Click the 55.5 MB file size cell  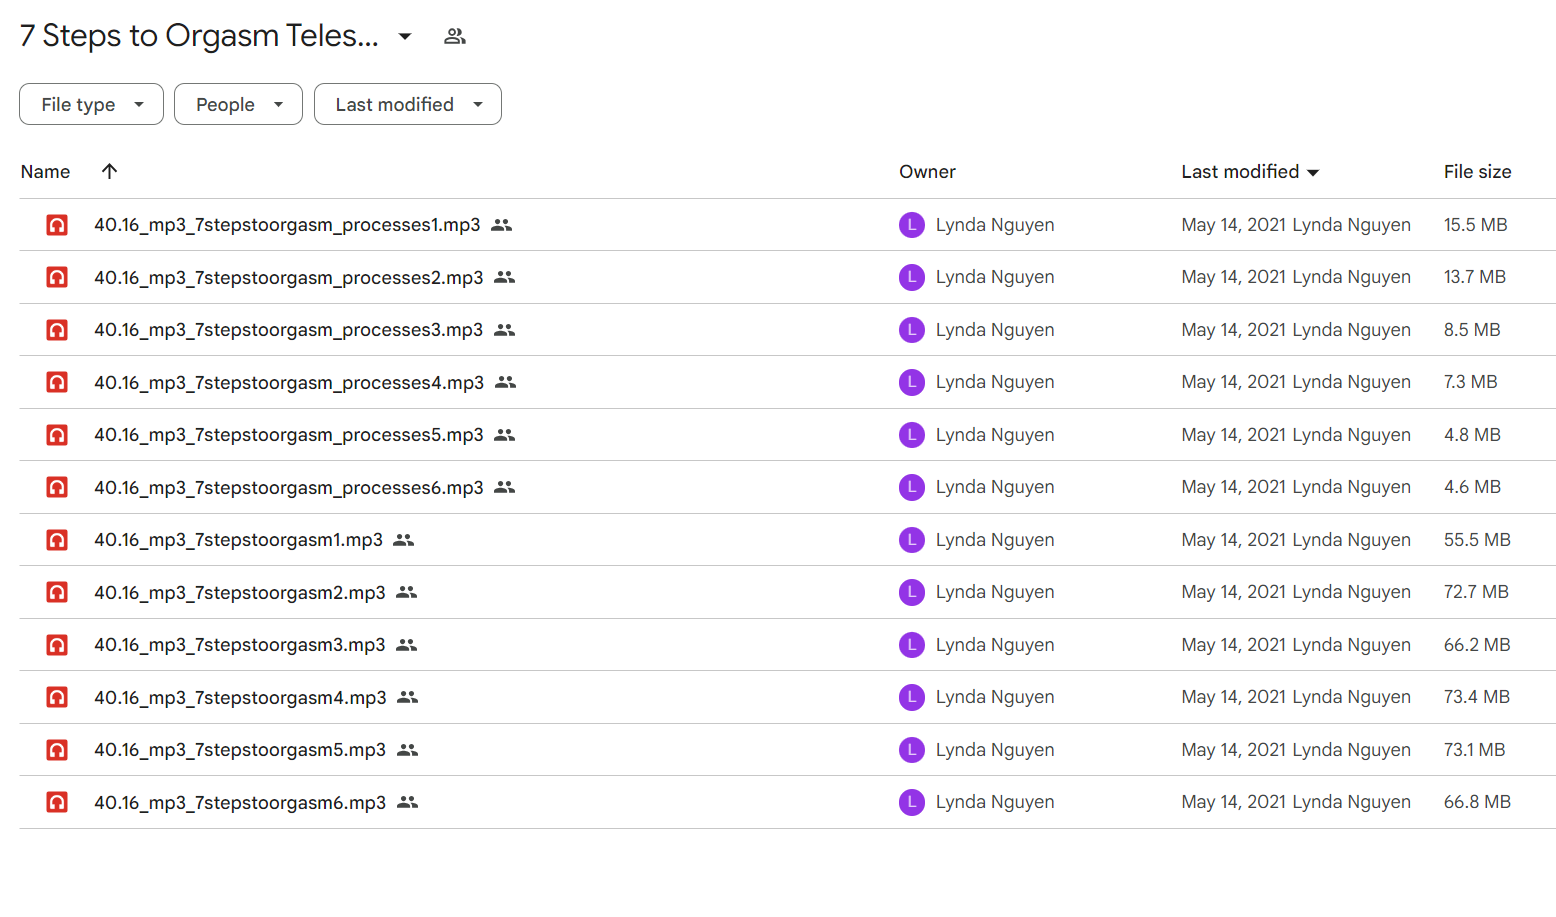(x=1477, y=540)
